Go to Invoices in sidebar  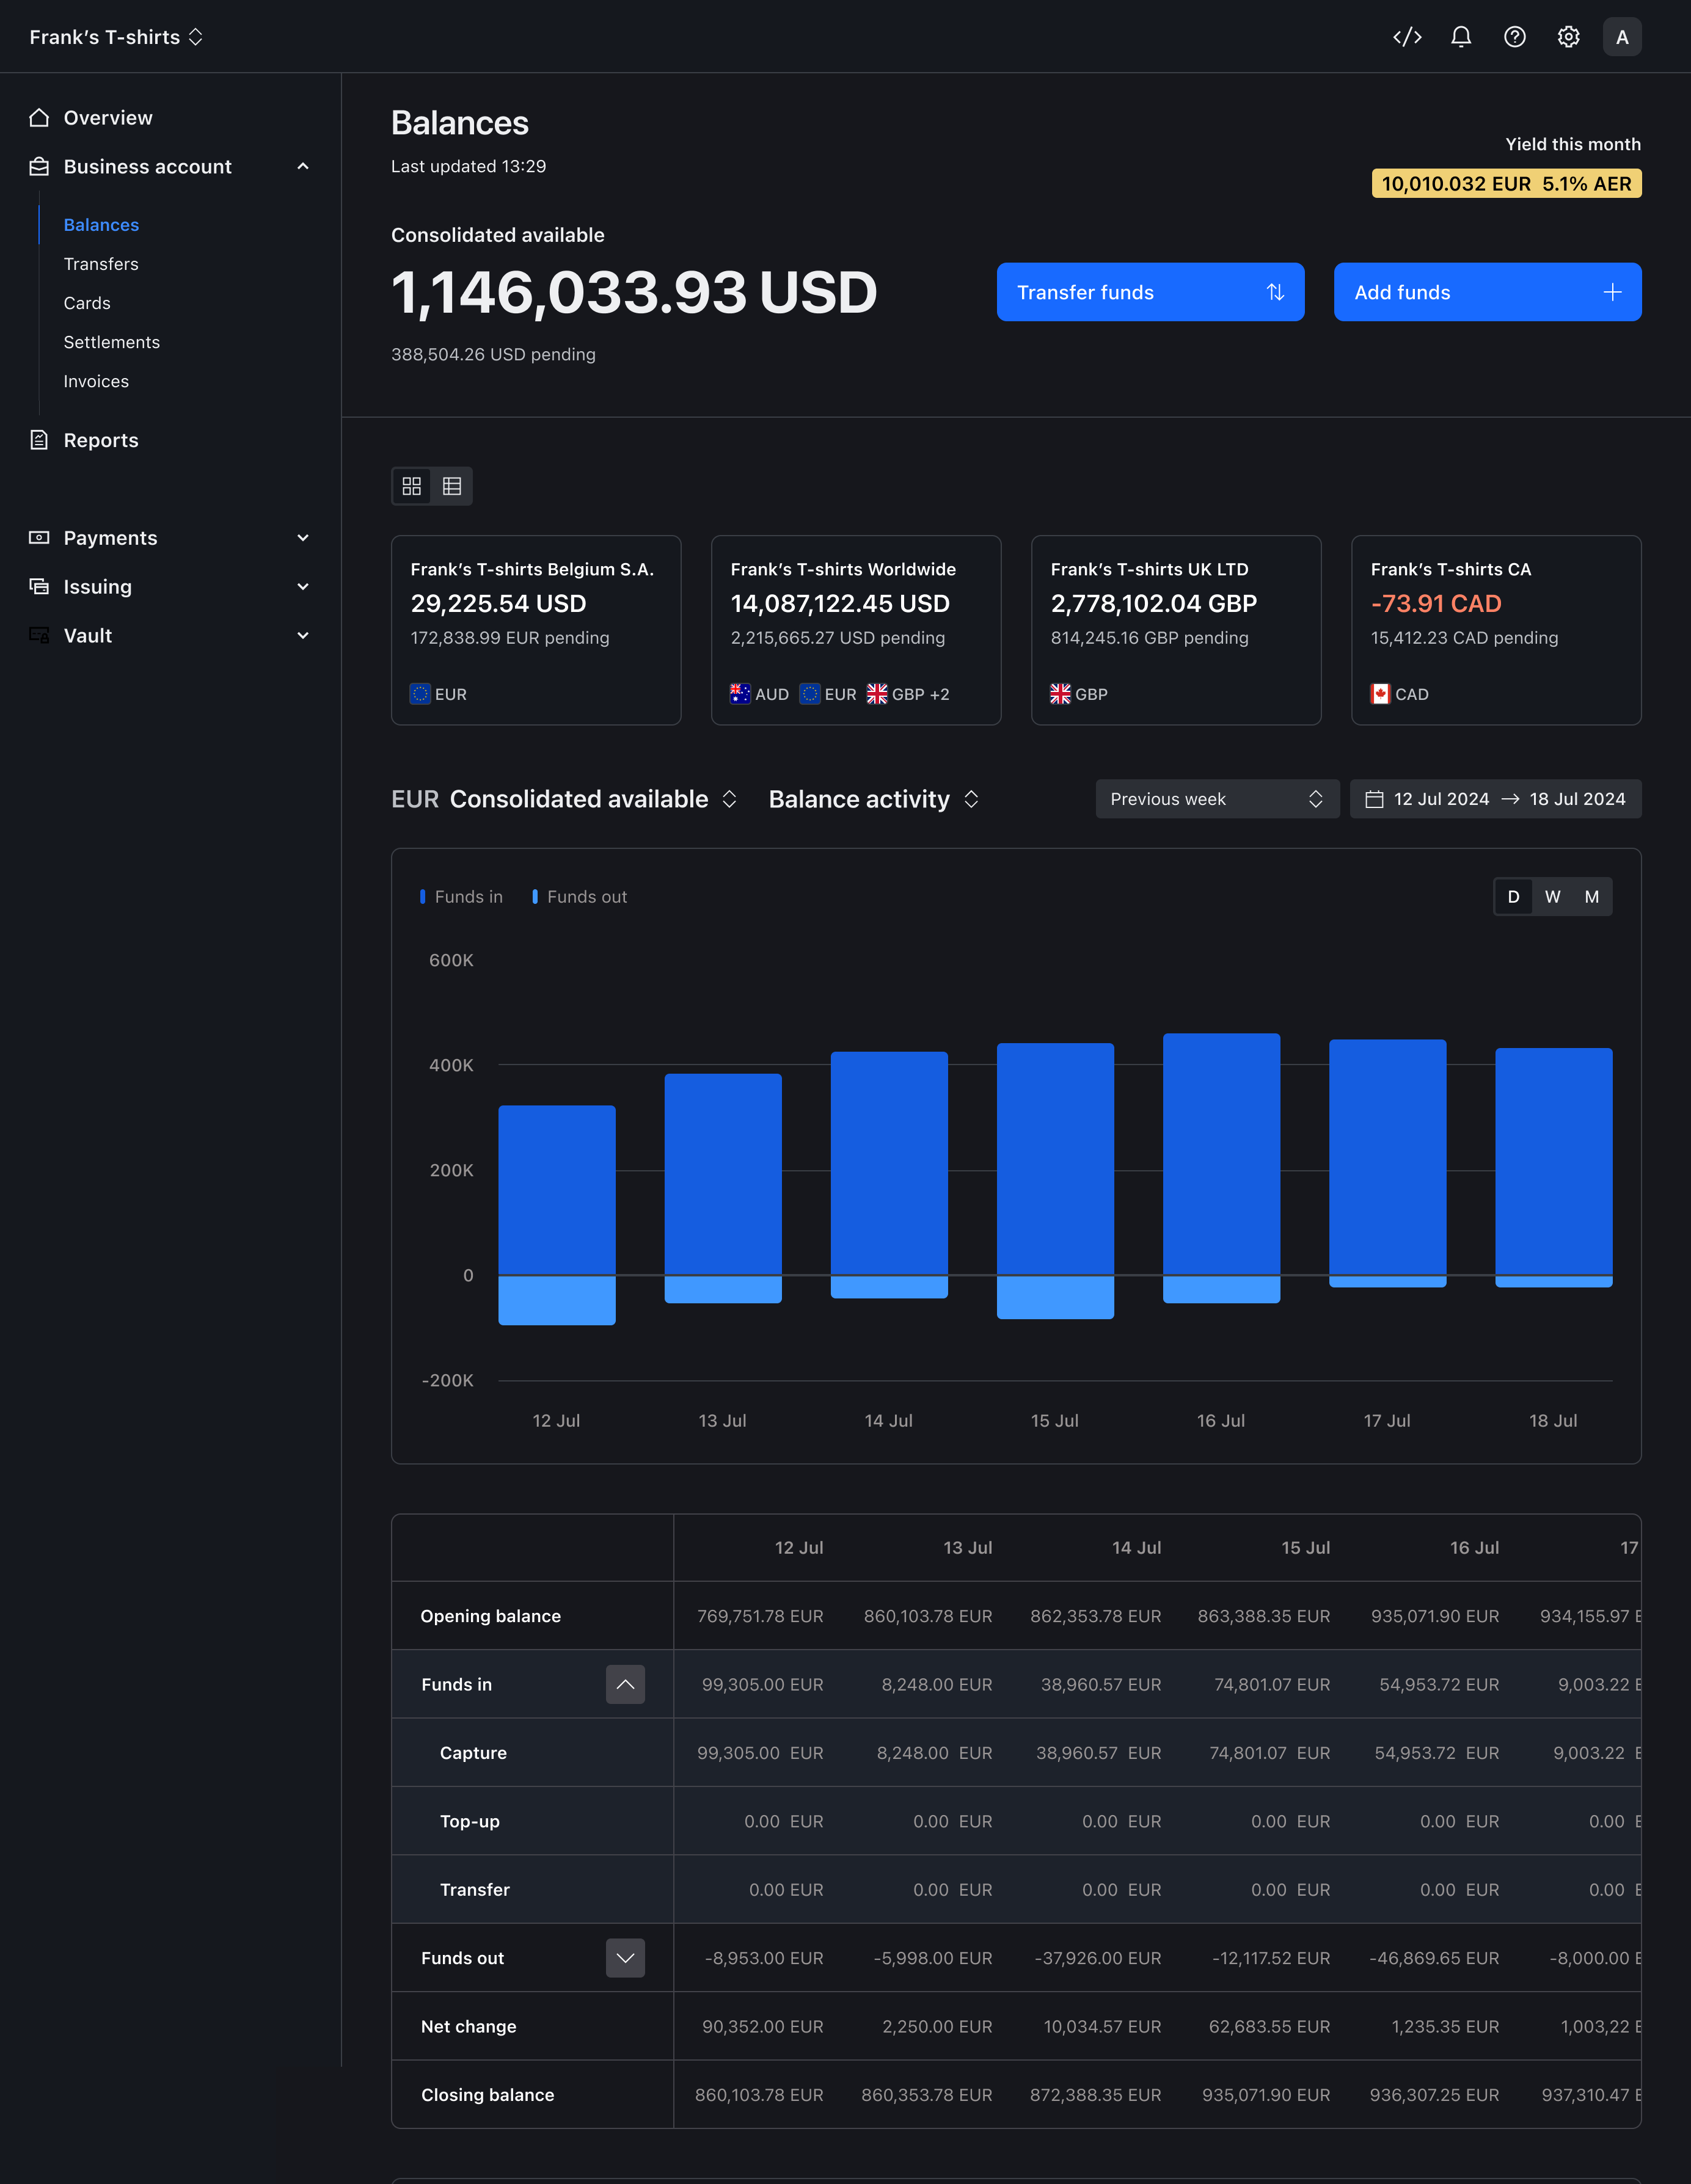pos(96,381)
